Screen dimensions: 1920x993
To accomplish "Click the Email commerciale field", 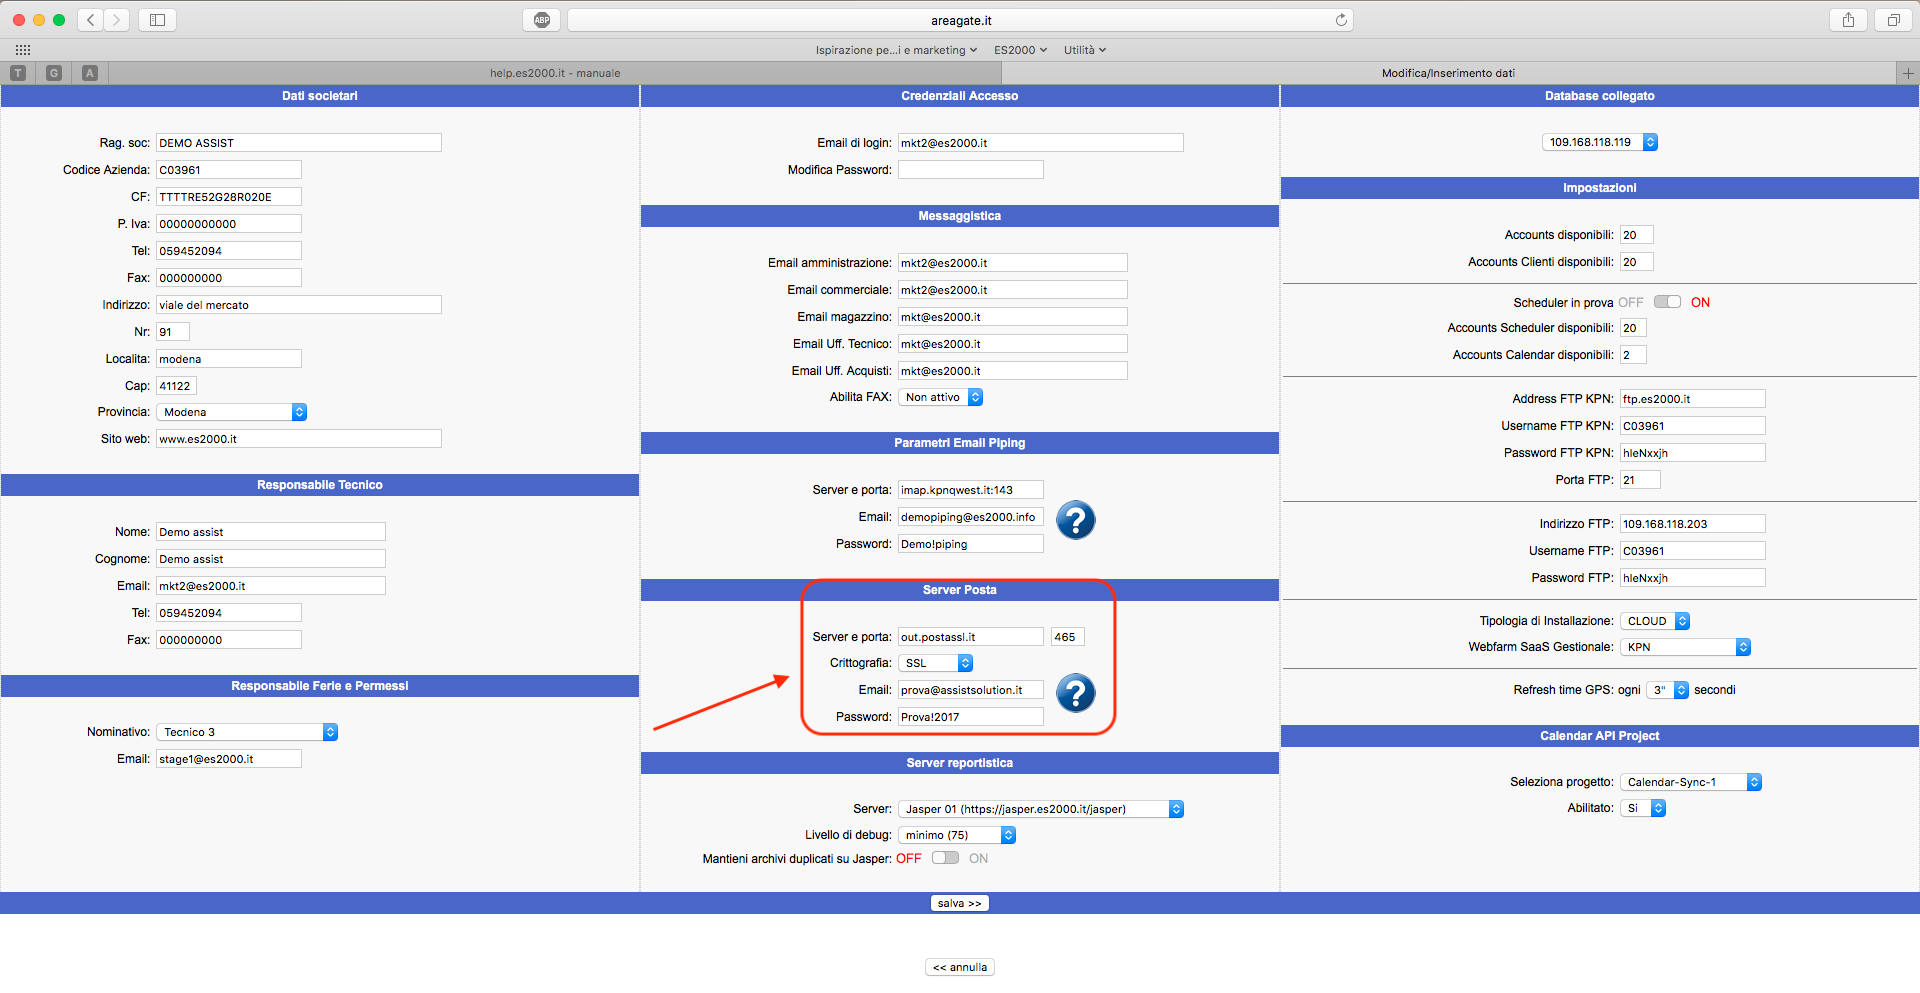I will point(1013,290).
